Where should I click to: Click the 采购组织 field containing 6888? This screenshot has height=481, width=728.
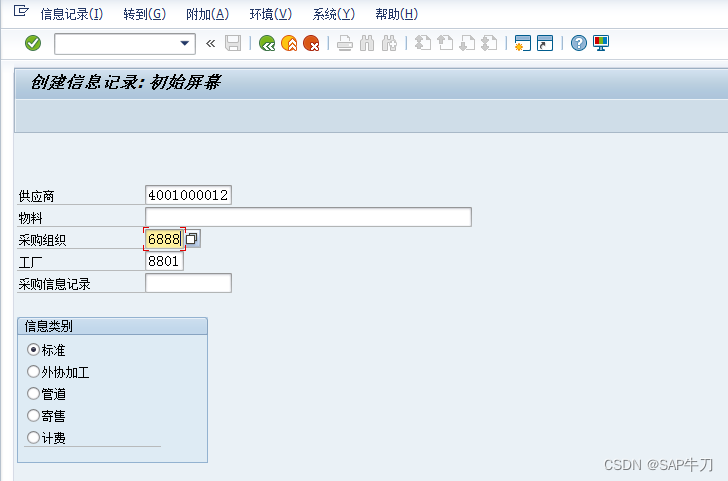pyautogui.click(x=164, y=239)
